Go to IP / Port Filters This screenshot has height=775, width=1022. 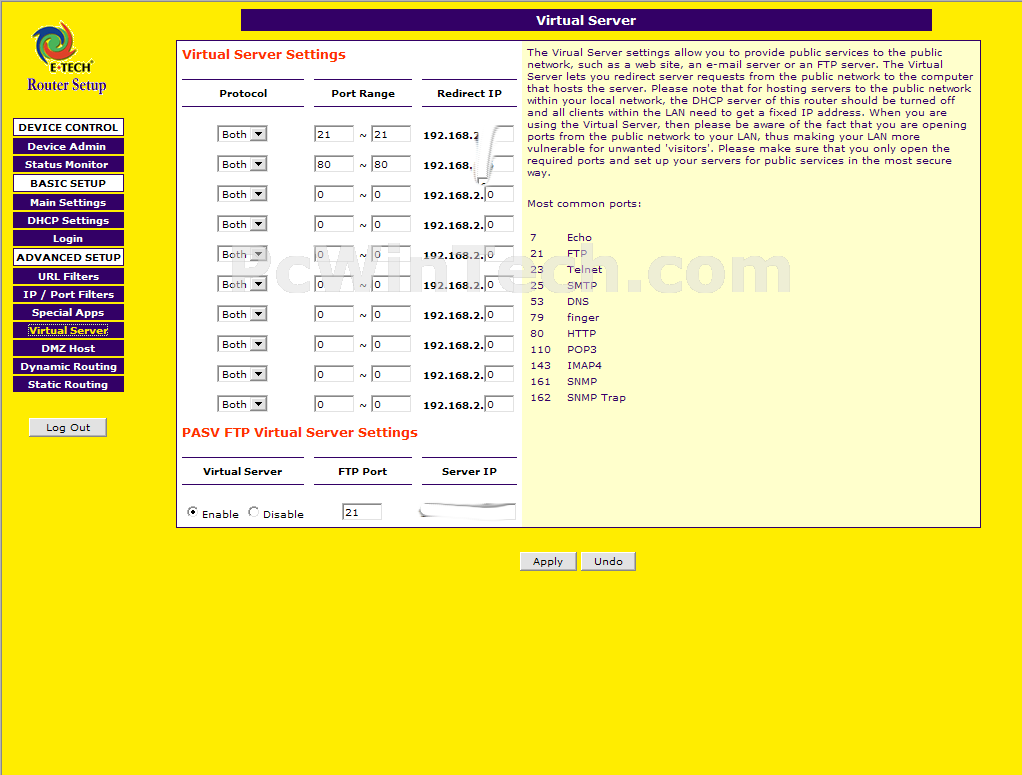click(x=68, y=294)
